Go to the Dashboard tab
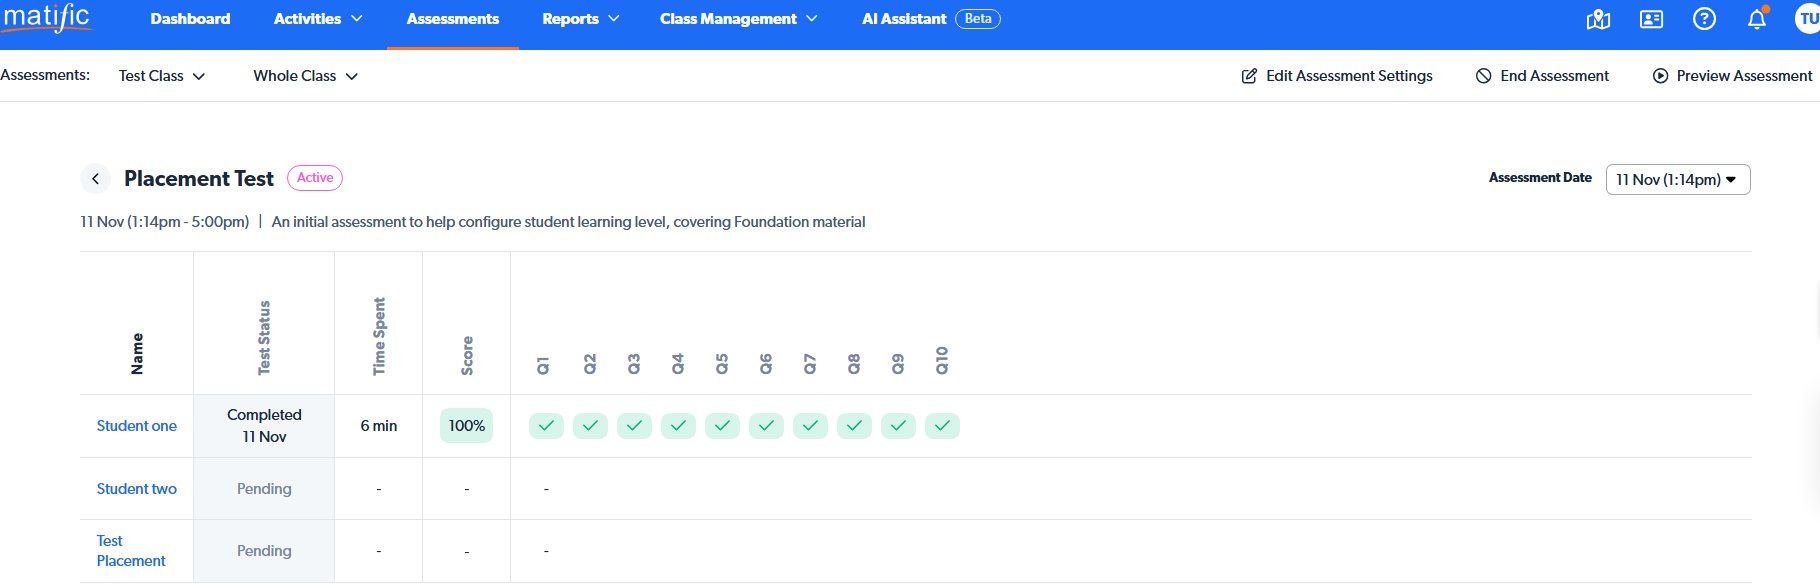The height and width of the screenshot is (586, 1820). click(x=190, y=19)
